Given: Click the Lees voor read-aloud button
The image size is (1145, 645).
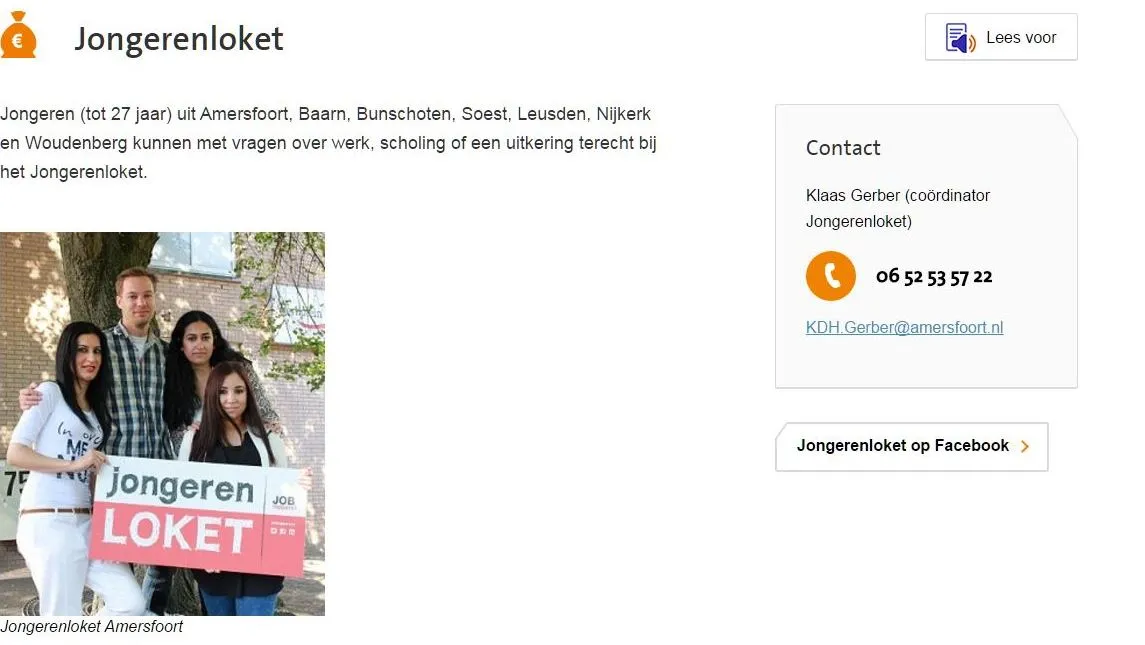Looking at the screenshot, I should (x=1001, y=37).
